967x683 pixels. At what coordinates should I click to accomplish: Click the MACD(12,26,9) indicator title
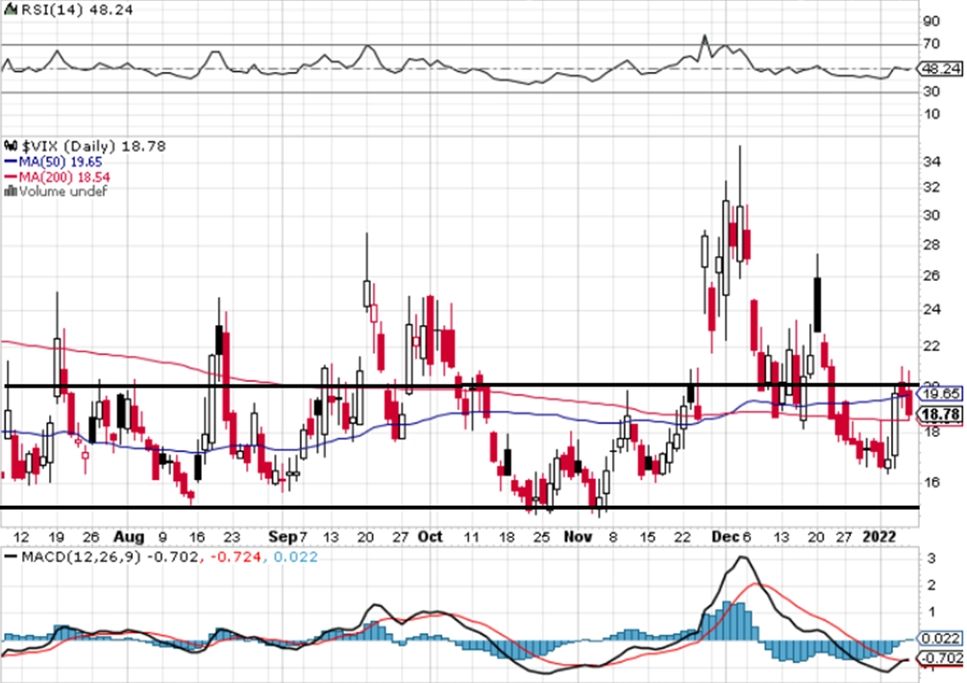coord(81,557)
